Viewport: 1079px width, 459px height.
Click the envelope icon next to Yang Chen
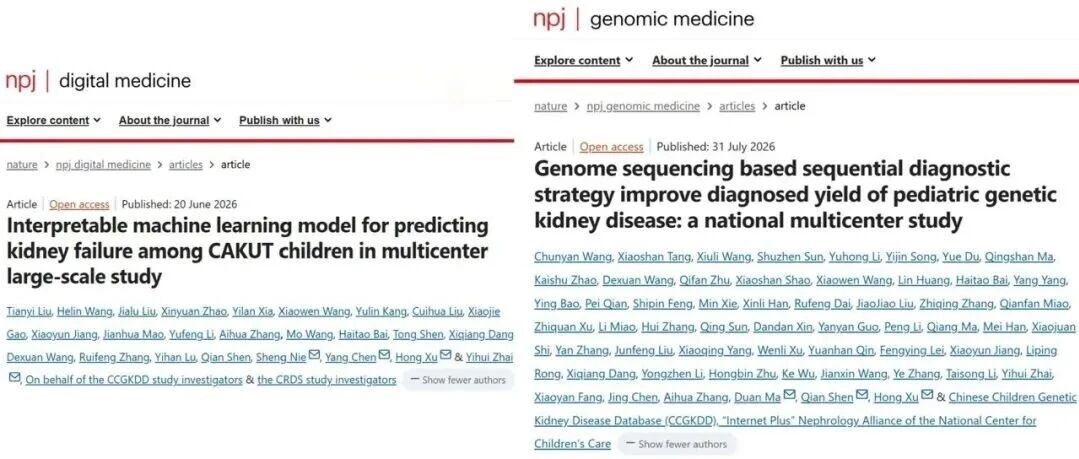click(x=385, y=356)
